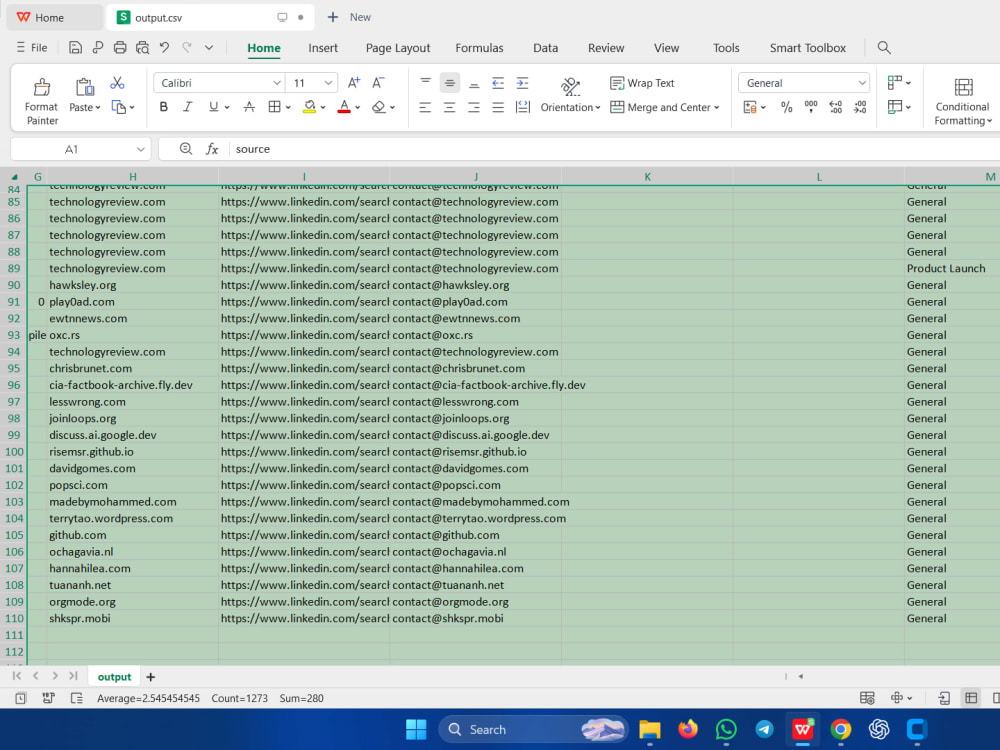The width and height of the screenshot is (1000, 750).
Task: Open Print Preview icon
Action: coord(142,47)
